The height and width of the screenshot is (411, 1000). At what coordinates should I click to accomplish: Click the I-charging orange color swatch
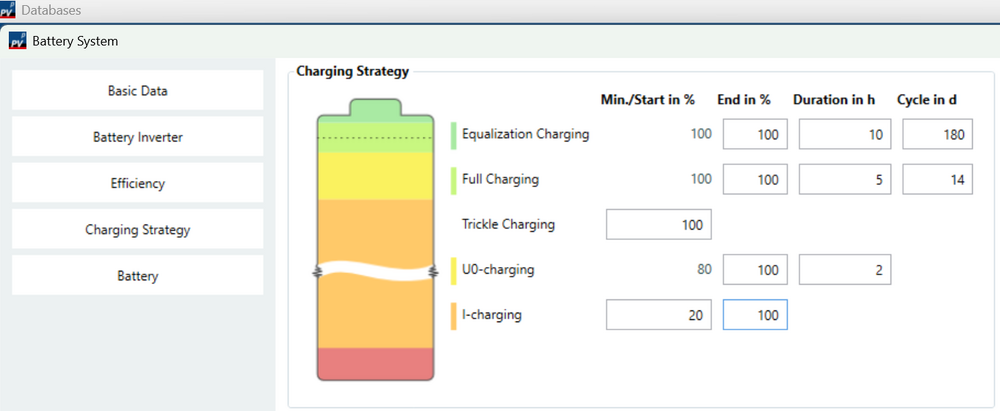point(453,315)
